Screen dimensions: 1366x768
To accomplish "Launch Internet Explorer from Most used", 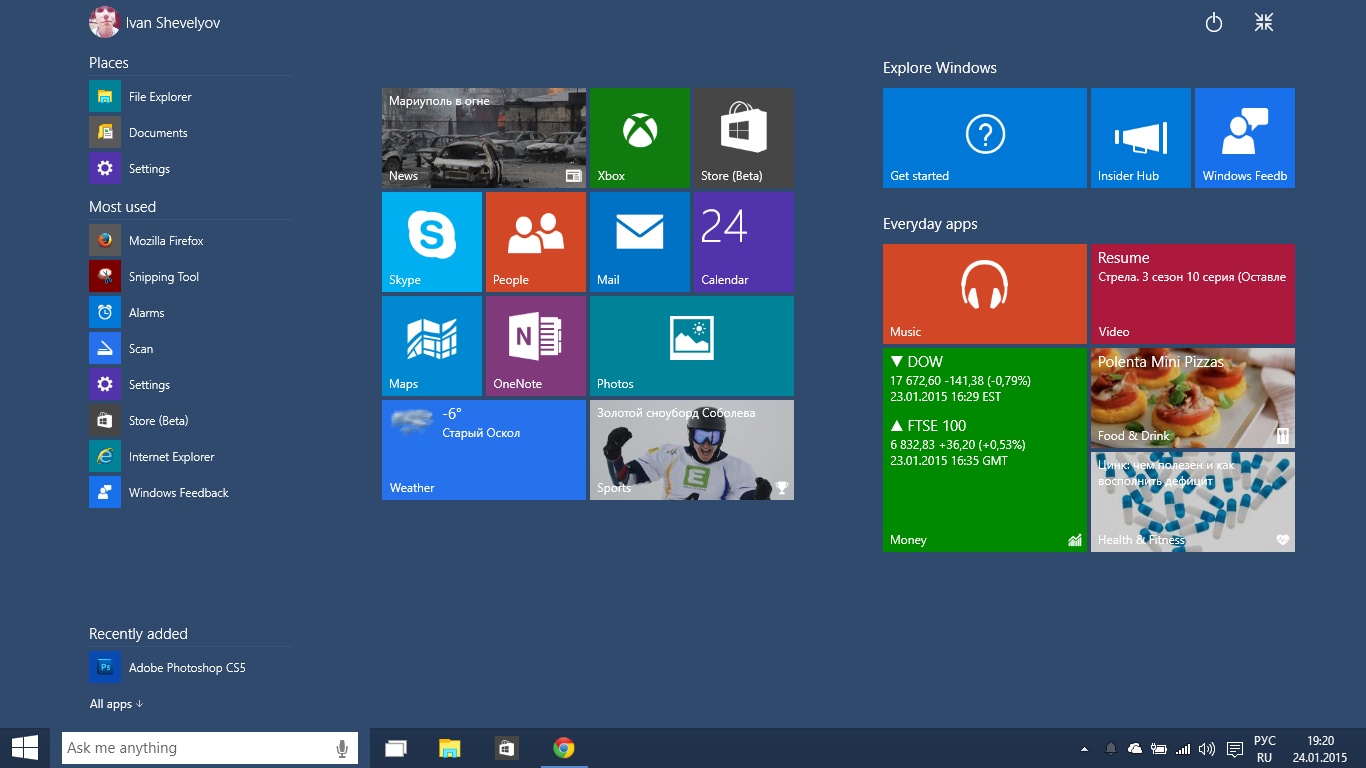I will (191, 457).
